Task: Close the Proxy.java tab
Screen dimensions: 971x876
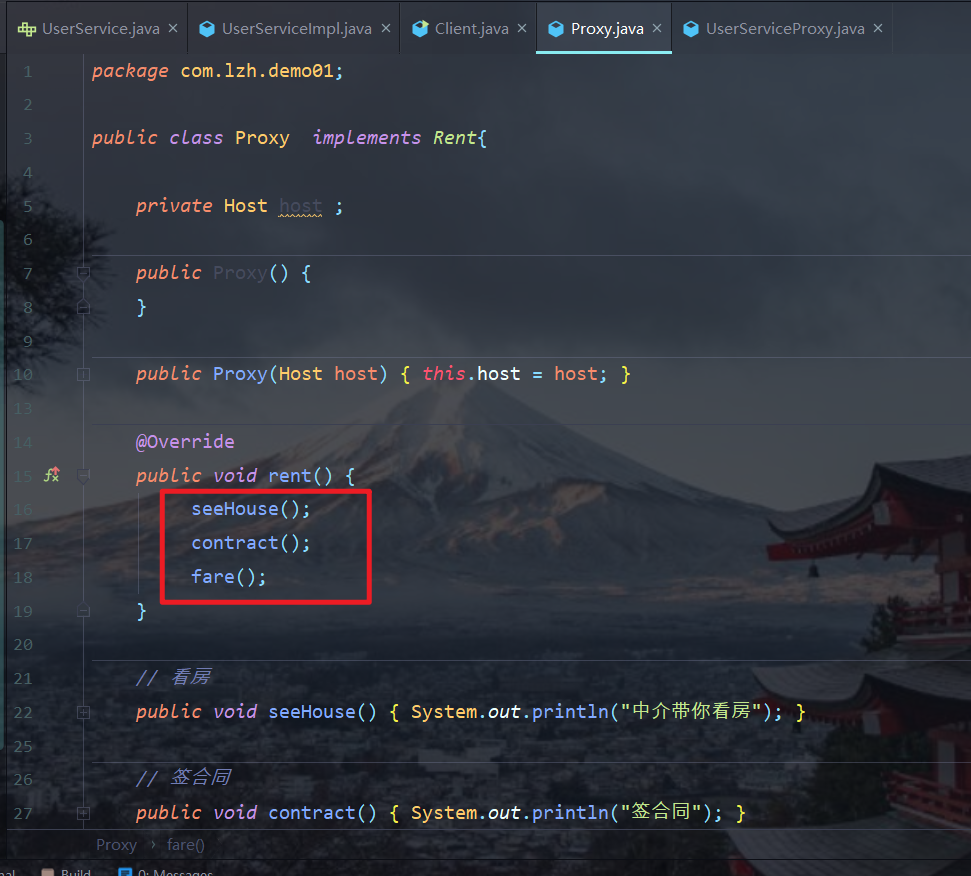Action: pos(657,28)
